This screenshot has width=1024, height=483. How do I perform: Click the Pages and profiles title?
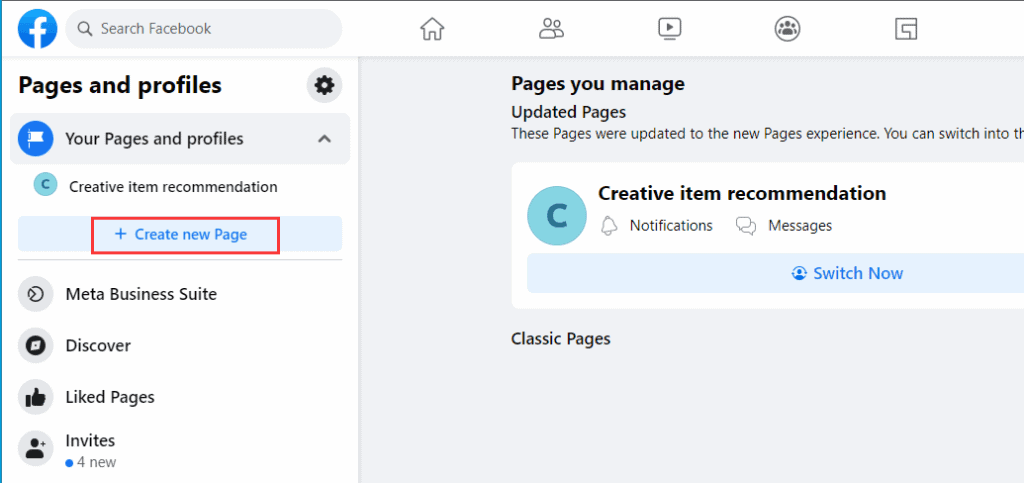click(120, 85)
